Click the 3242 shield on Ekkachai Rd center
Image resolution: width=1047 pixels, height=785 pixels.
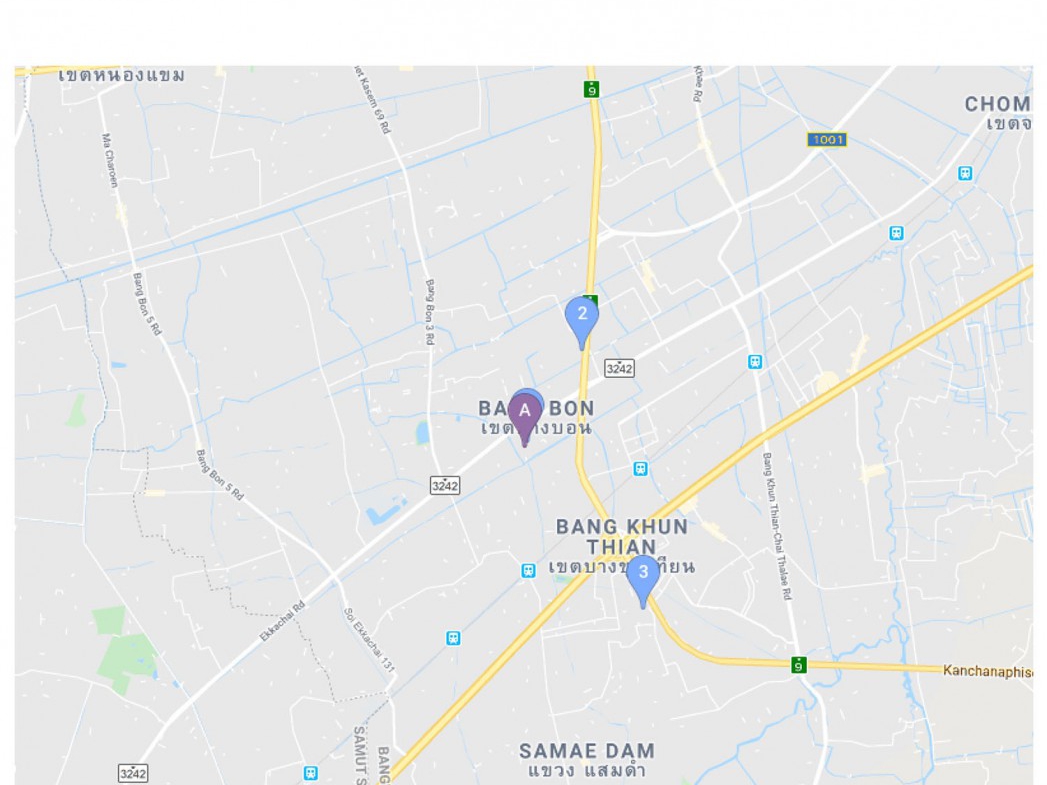(445, 485)
